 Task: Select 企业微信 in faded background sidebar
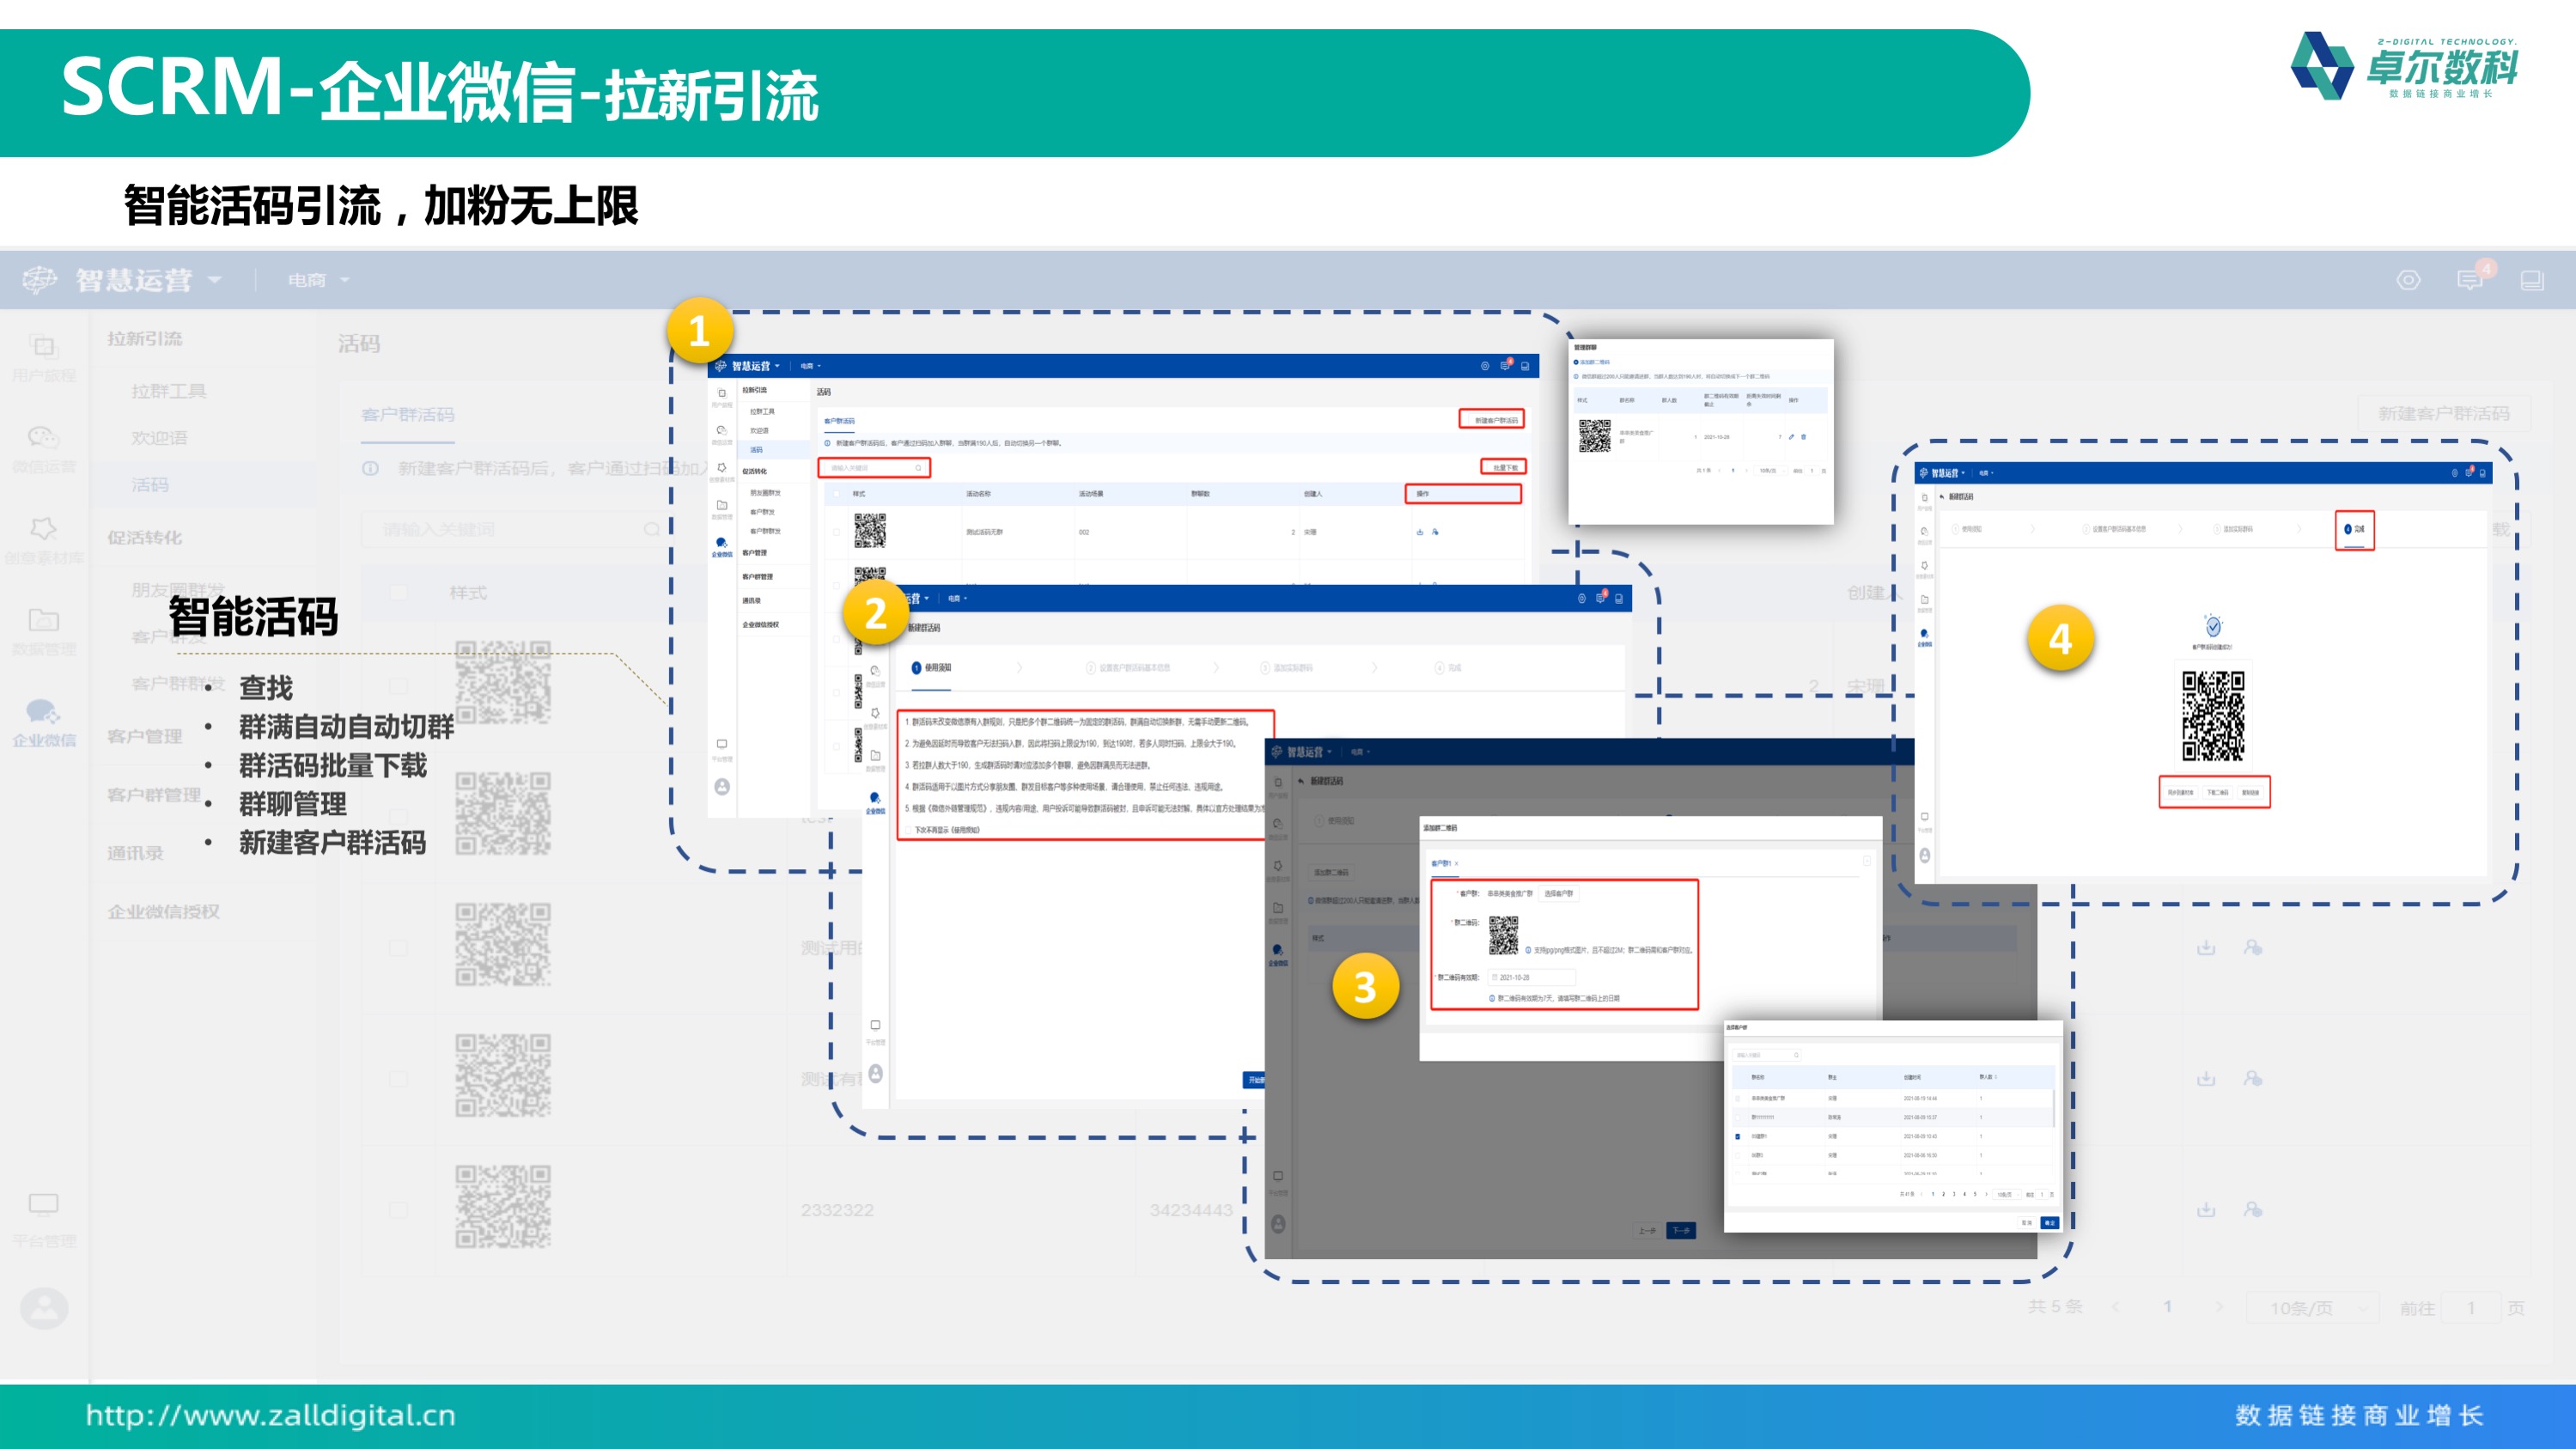point(44,723)
